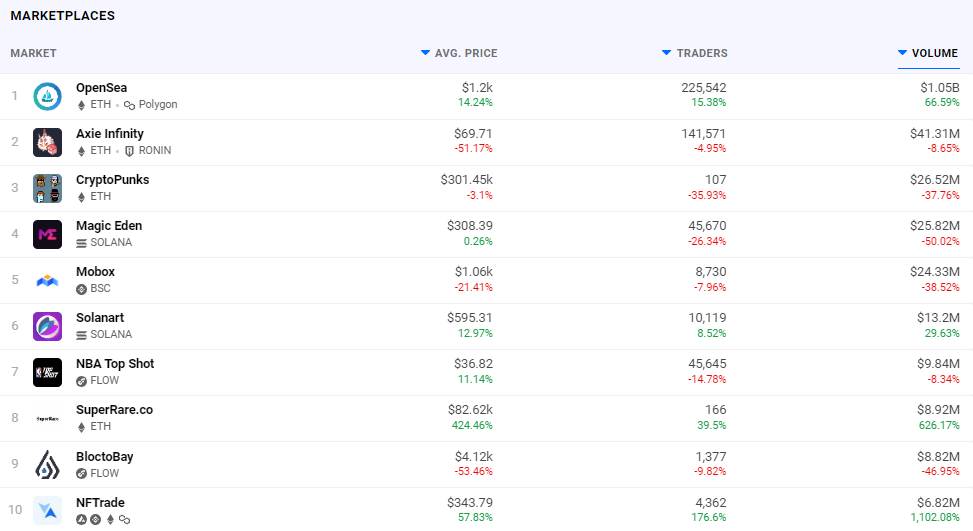The image size is (973, 531).
Task: Click OpenSea traders count 225,542
Action: (704, 87)
